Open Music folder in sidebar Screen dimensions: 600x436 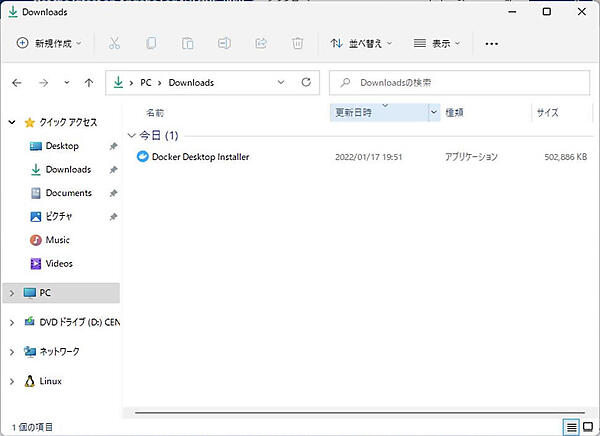[x=57, y=240]
